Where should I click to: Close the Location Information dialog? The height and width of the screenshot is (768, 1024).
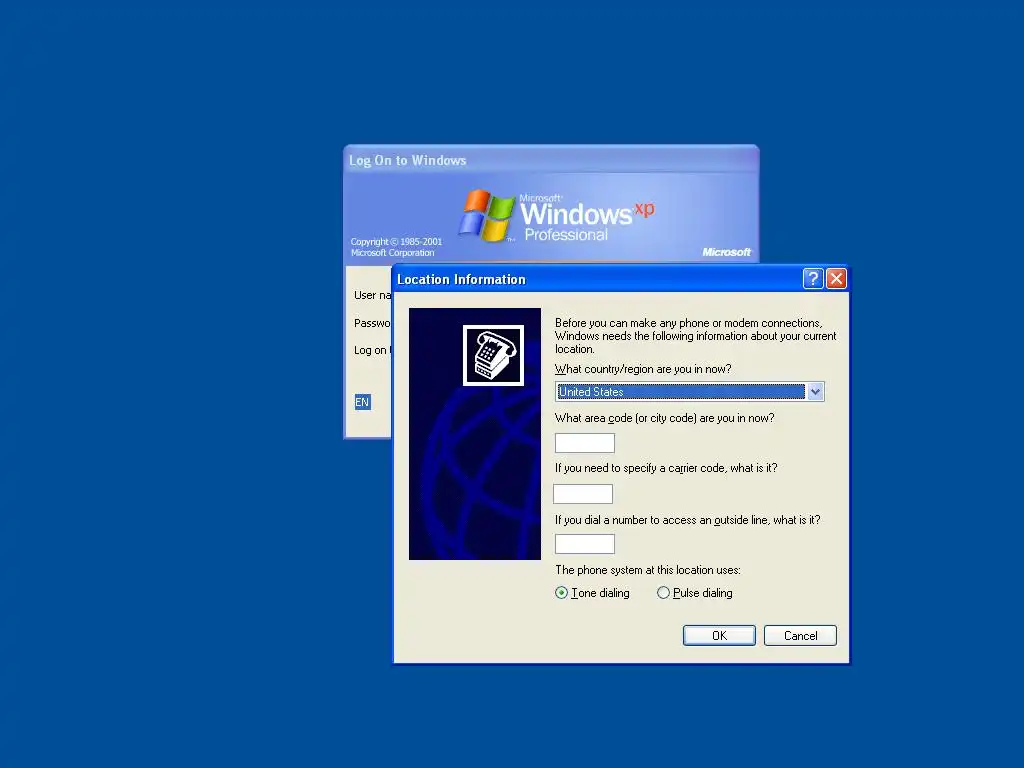coord(836,279)
